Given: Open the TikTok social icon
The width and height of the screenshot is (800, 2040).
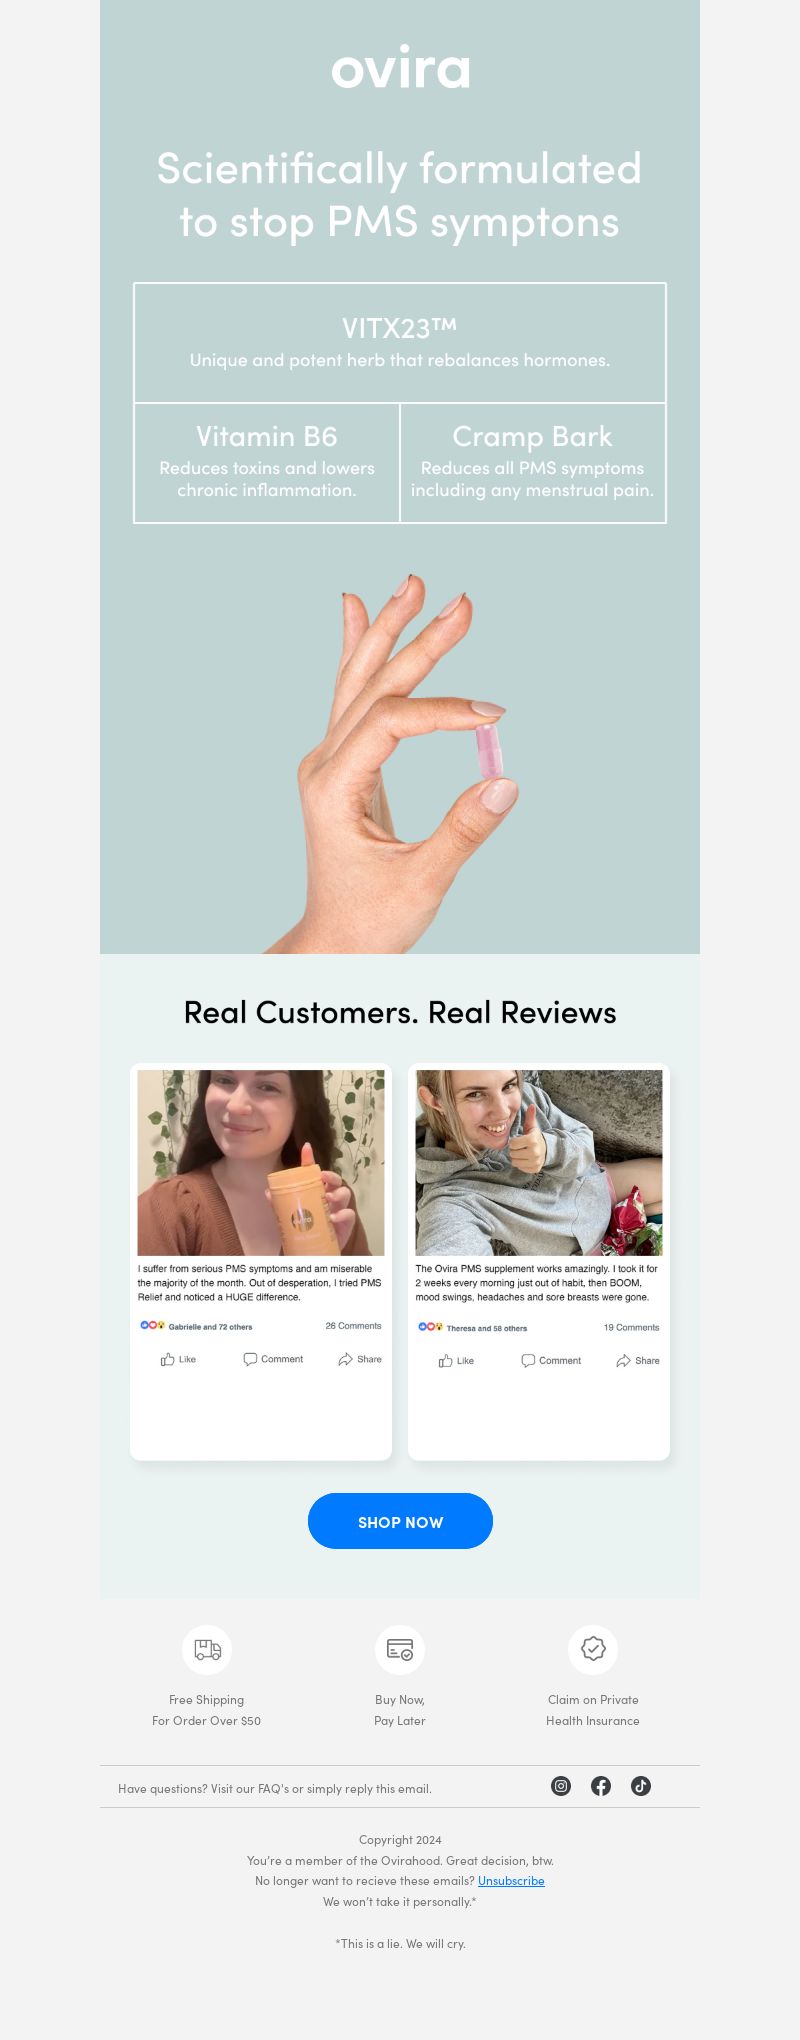Looking at the screenshot, I should click(x=641, y=1786).
